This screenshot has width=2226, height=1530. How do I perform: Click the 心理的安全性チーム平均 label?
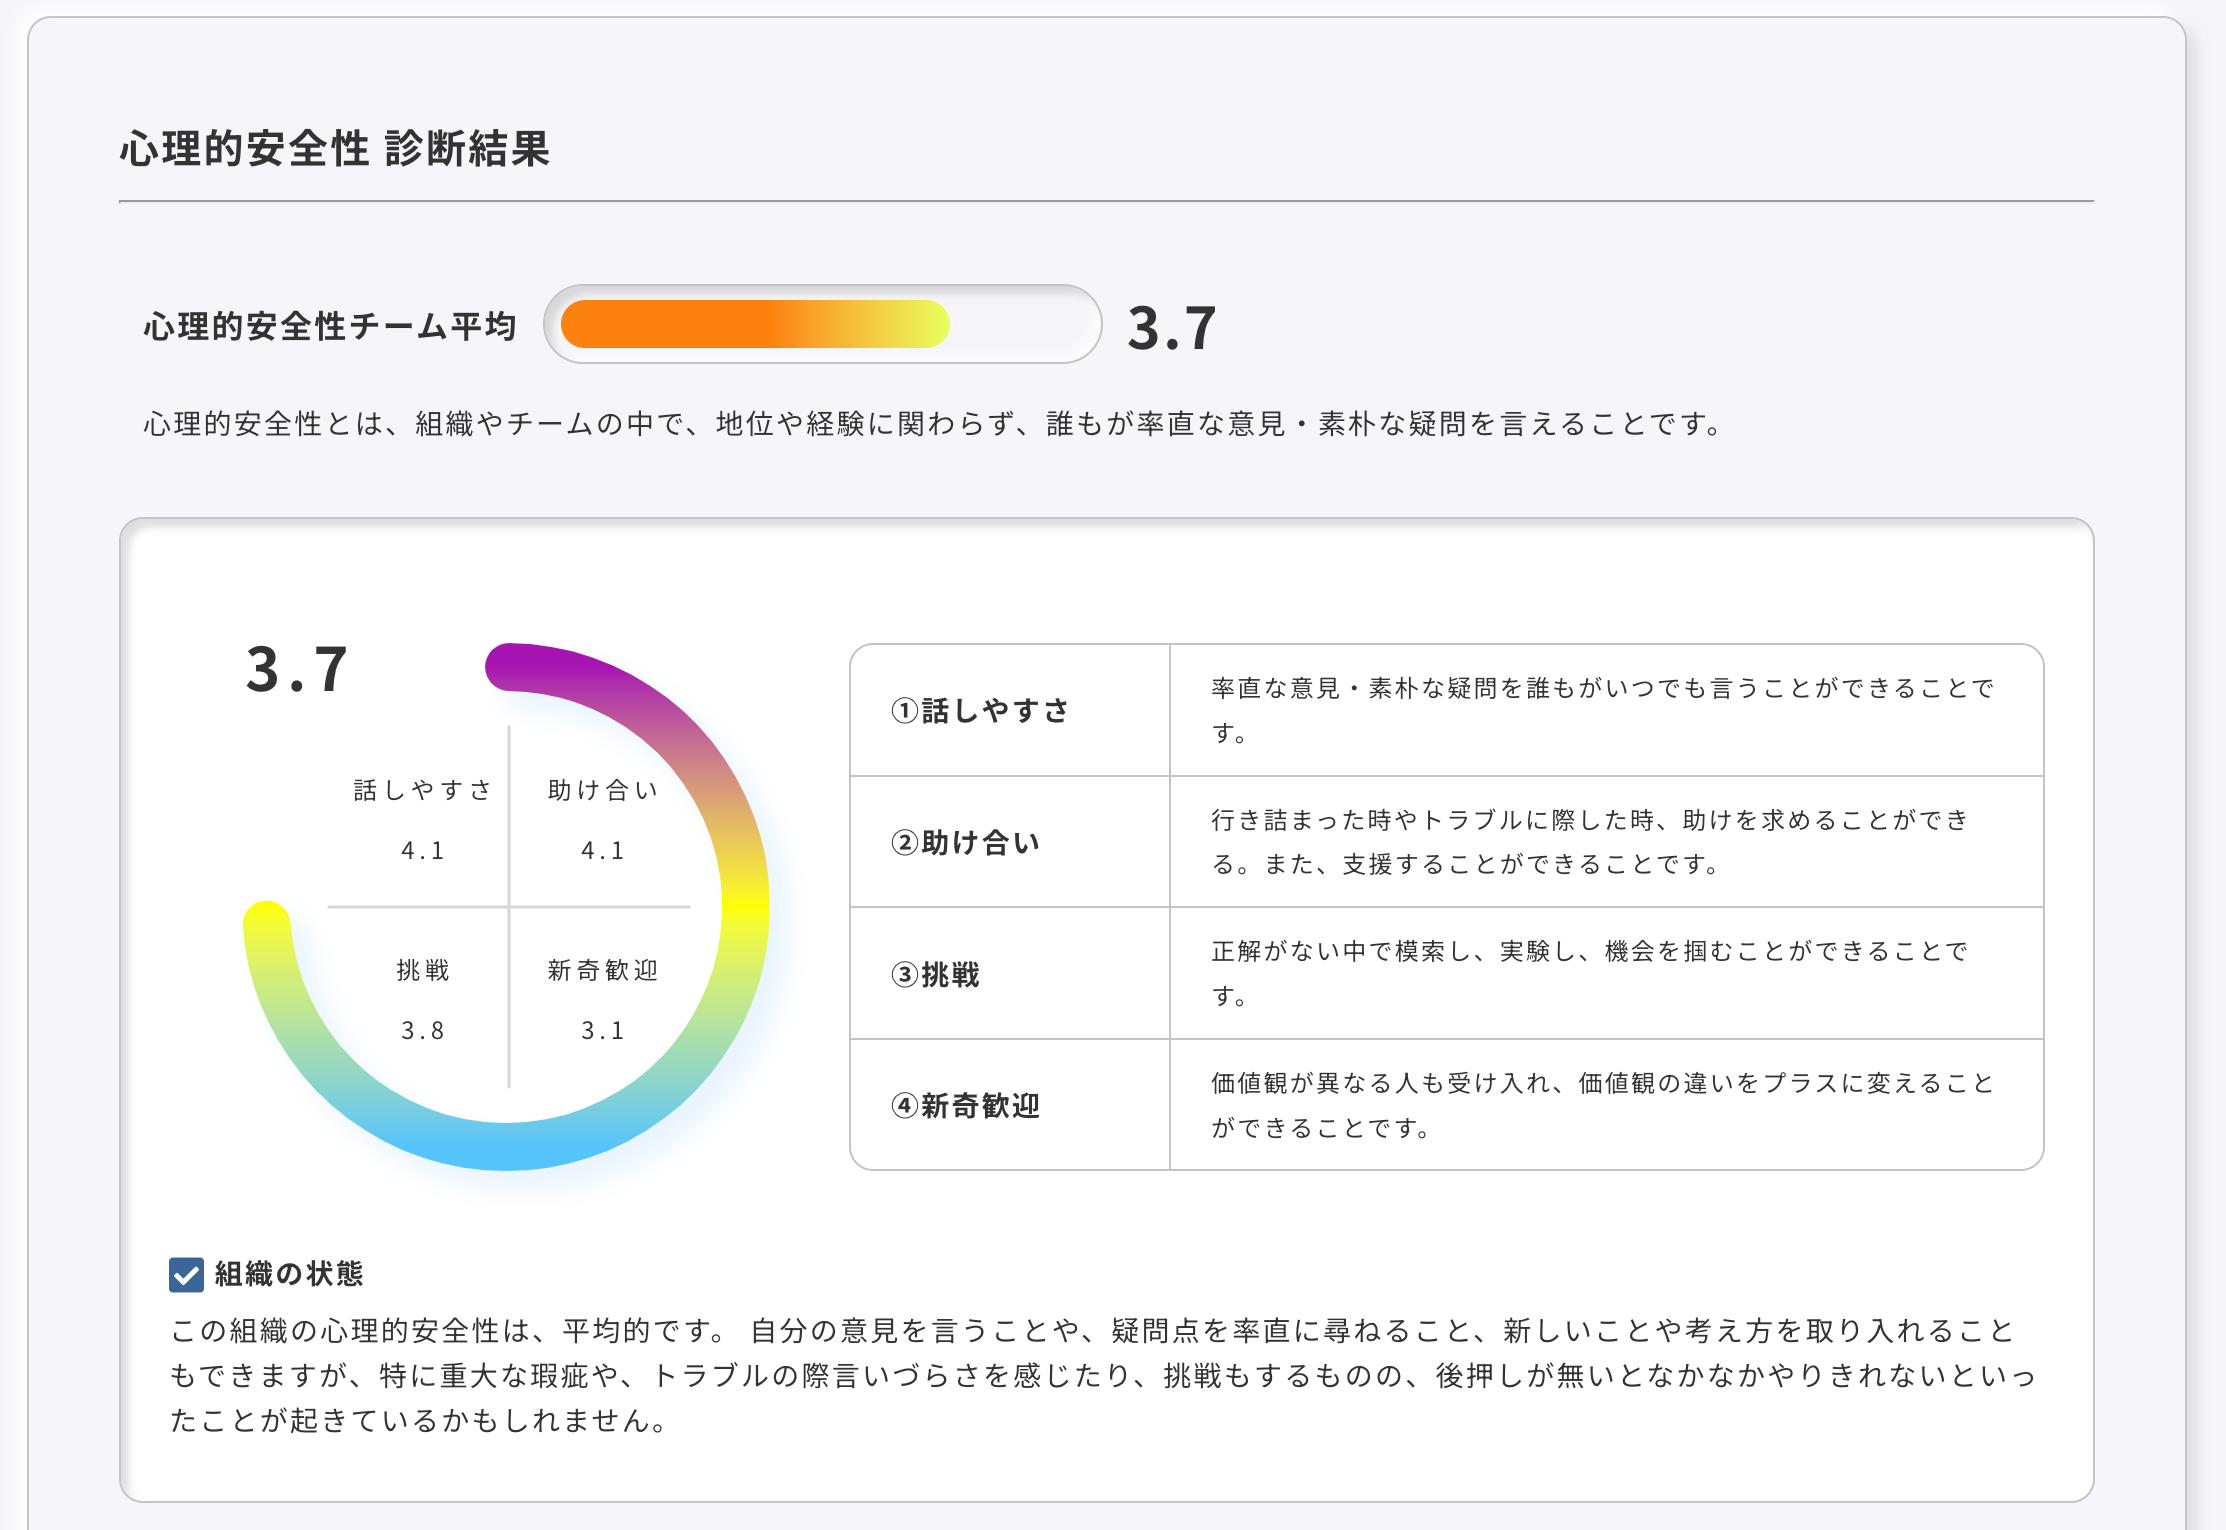pos(330,326)
